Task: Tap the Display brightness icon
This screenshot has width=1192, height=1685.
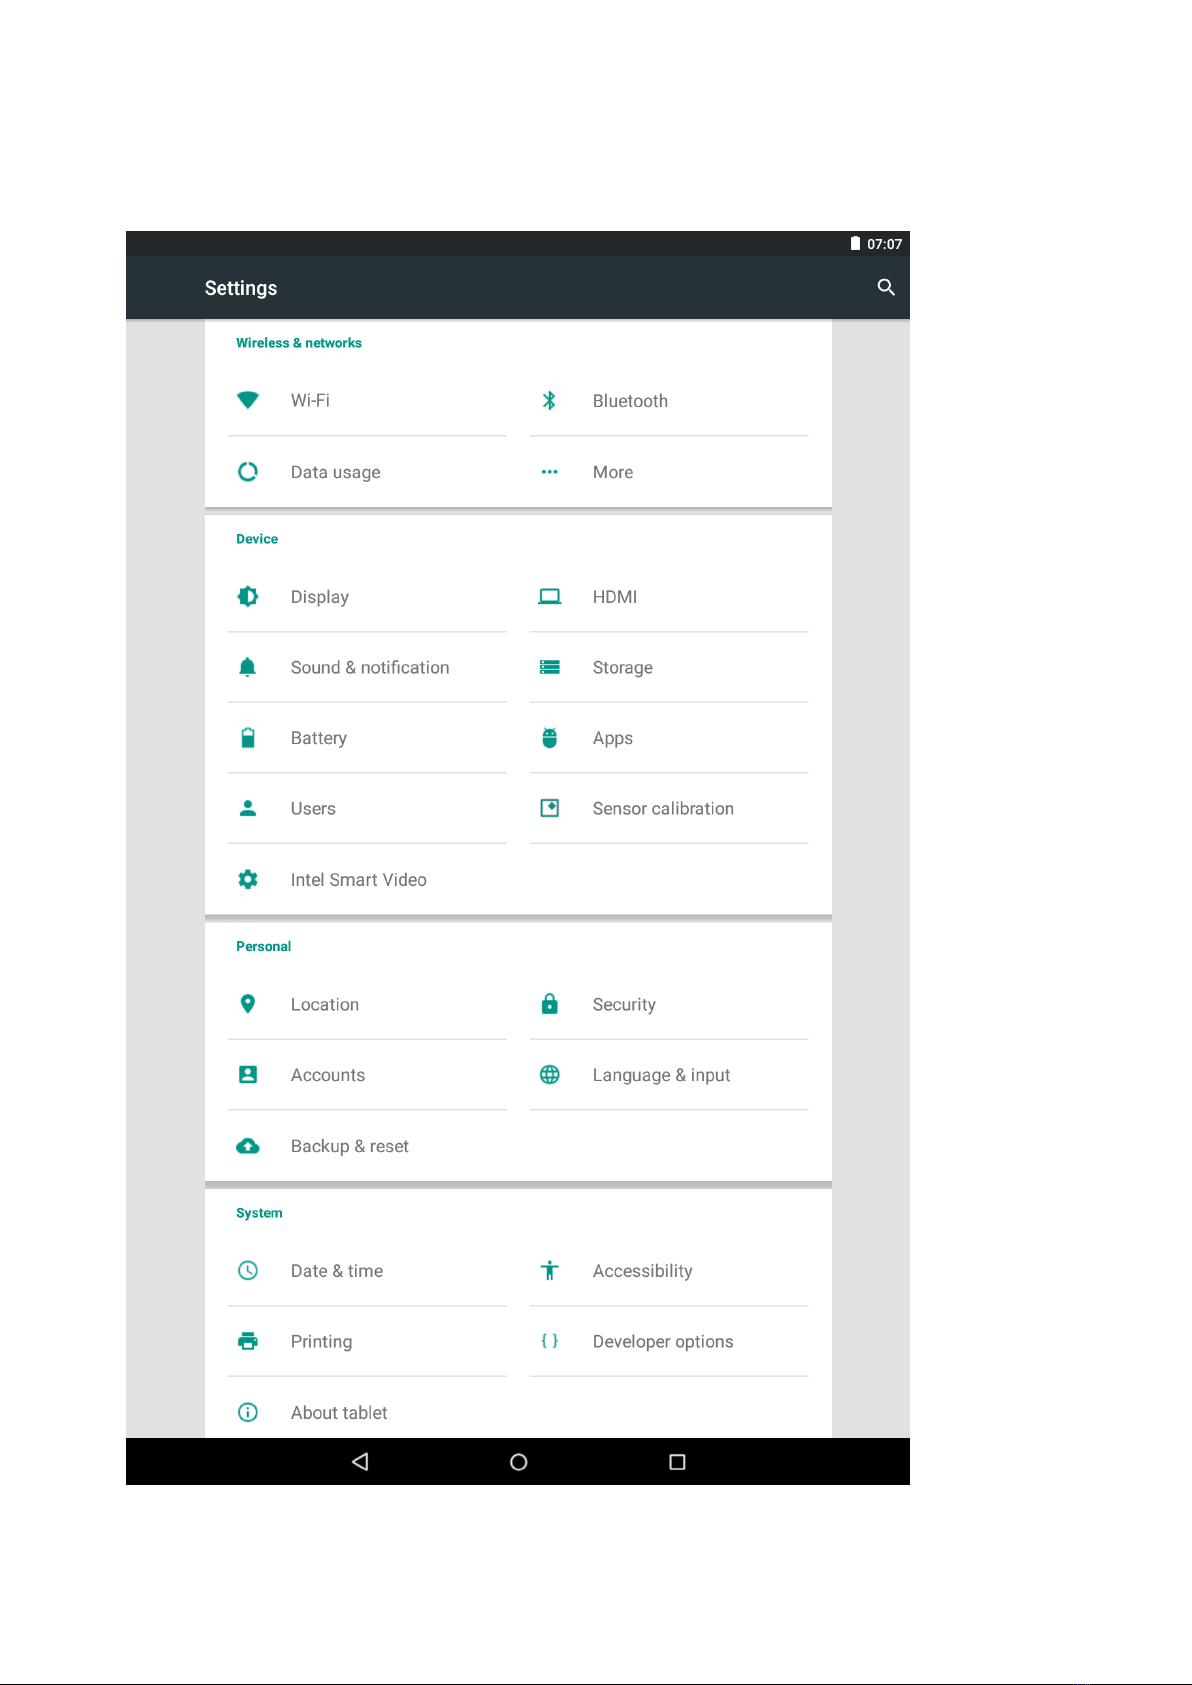Action: click(x=248, y=597)
